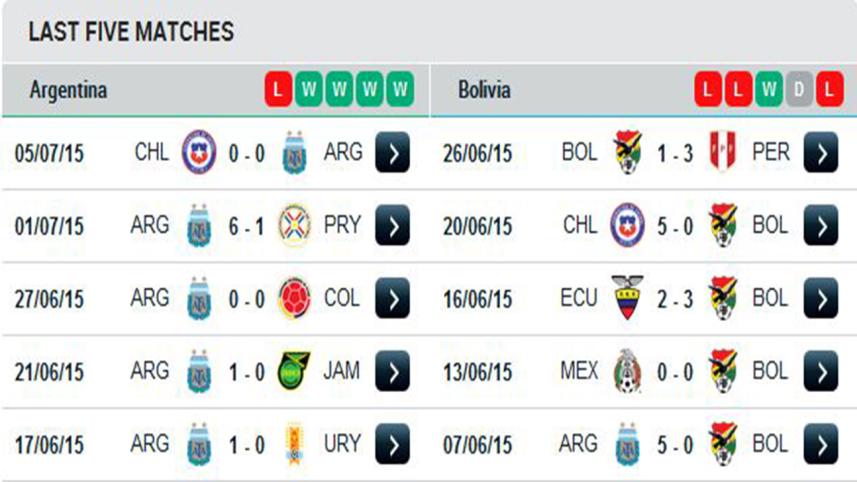Image resolution: width=857 pixels, height=482 pixels.
Task: Click Chile crest in 05/07/15 match
Action: click(199, 153)
